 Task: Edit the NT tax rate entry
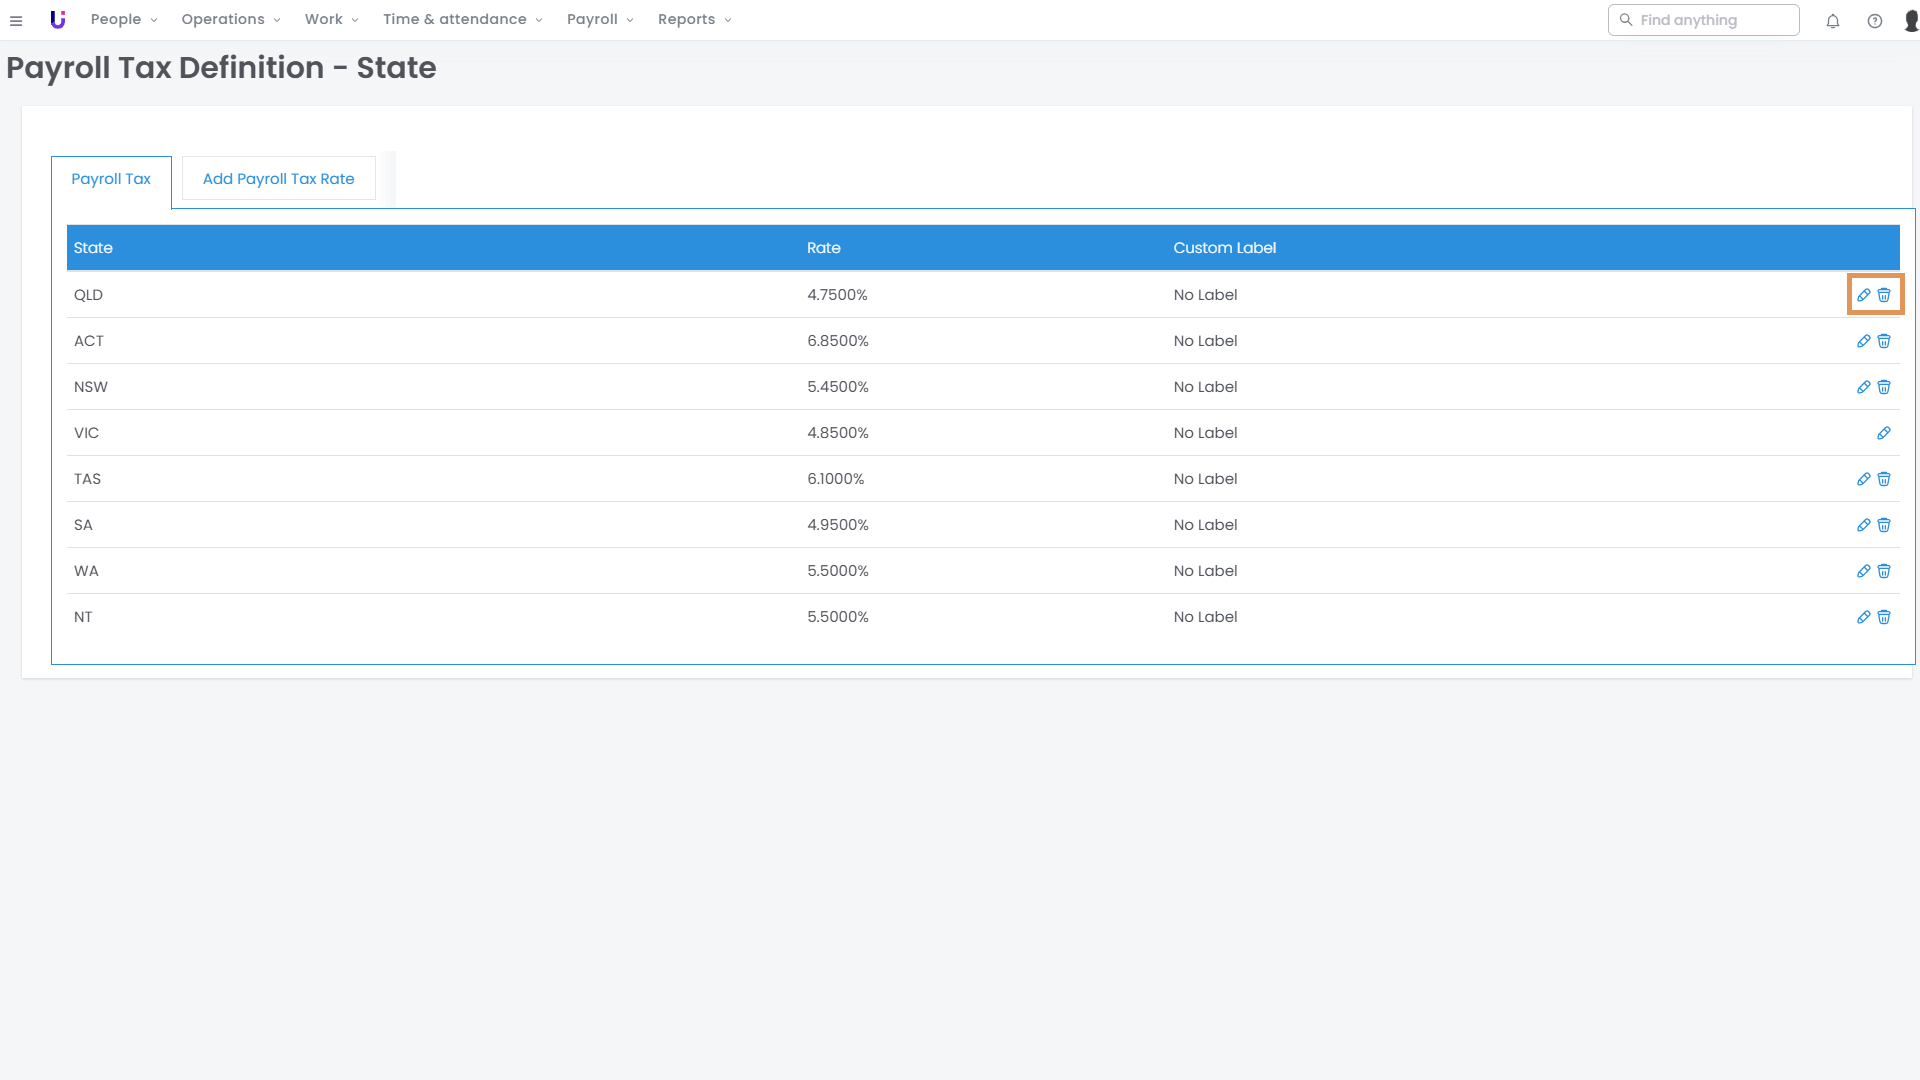[x=1863, y=617]
